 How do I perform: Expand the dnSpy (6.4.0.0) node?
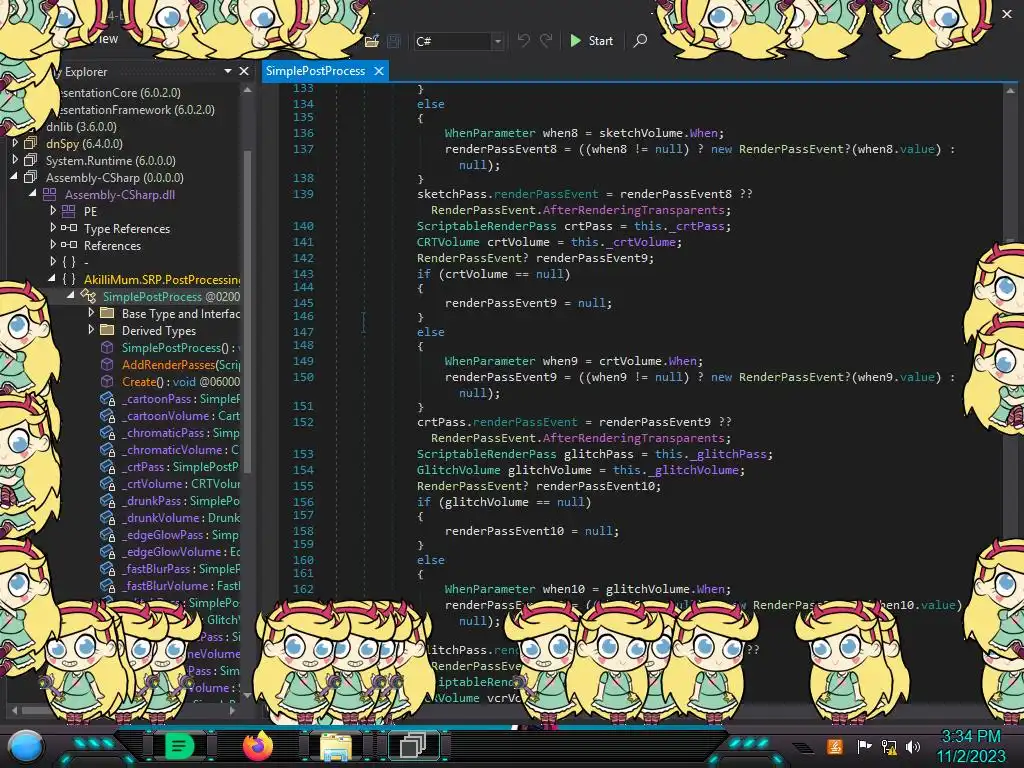(15, 143)
